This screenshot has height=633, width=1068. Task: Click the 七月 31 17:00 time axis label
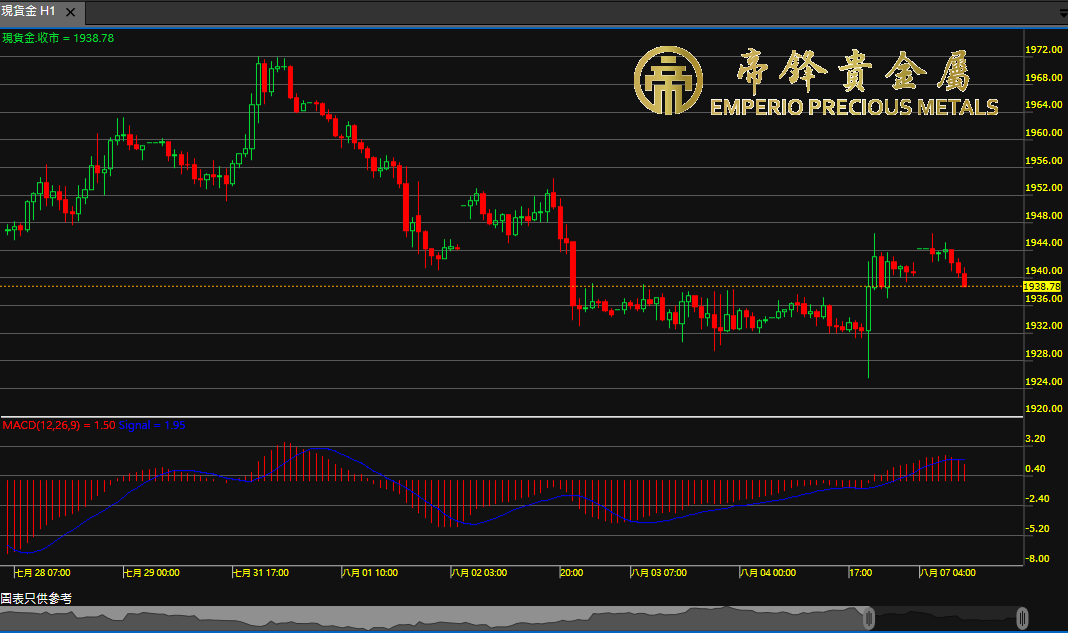pos(262,573)
